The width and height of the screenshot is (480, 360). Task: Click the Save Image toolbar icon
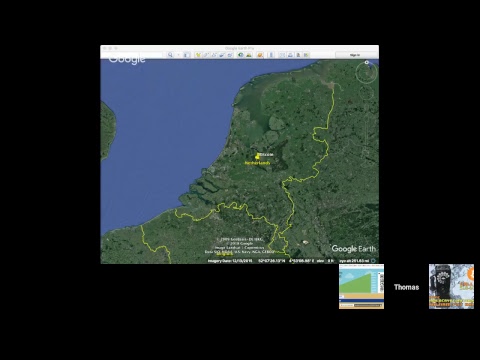(x=298, y=55)
